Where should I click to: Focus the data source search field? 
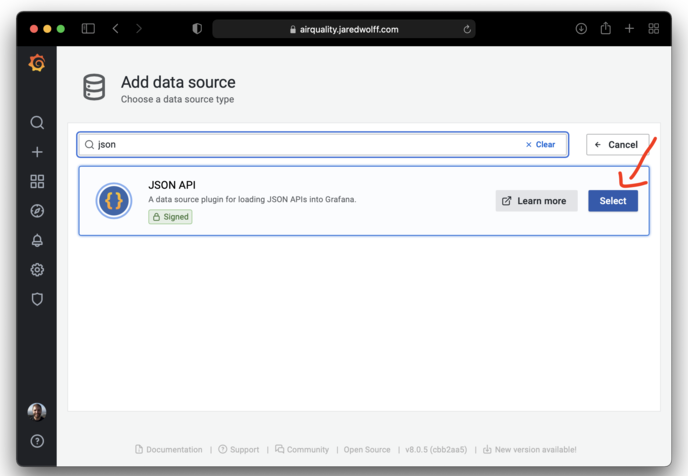pos(300,145)
